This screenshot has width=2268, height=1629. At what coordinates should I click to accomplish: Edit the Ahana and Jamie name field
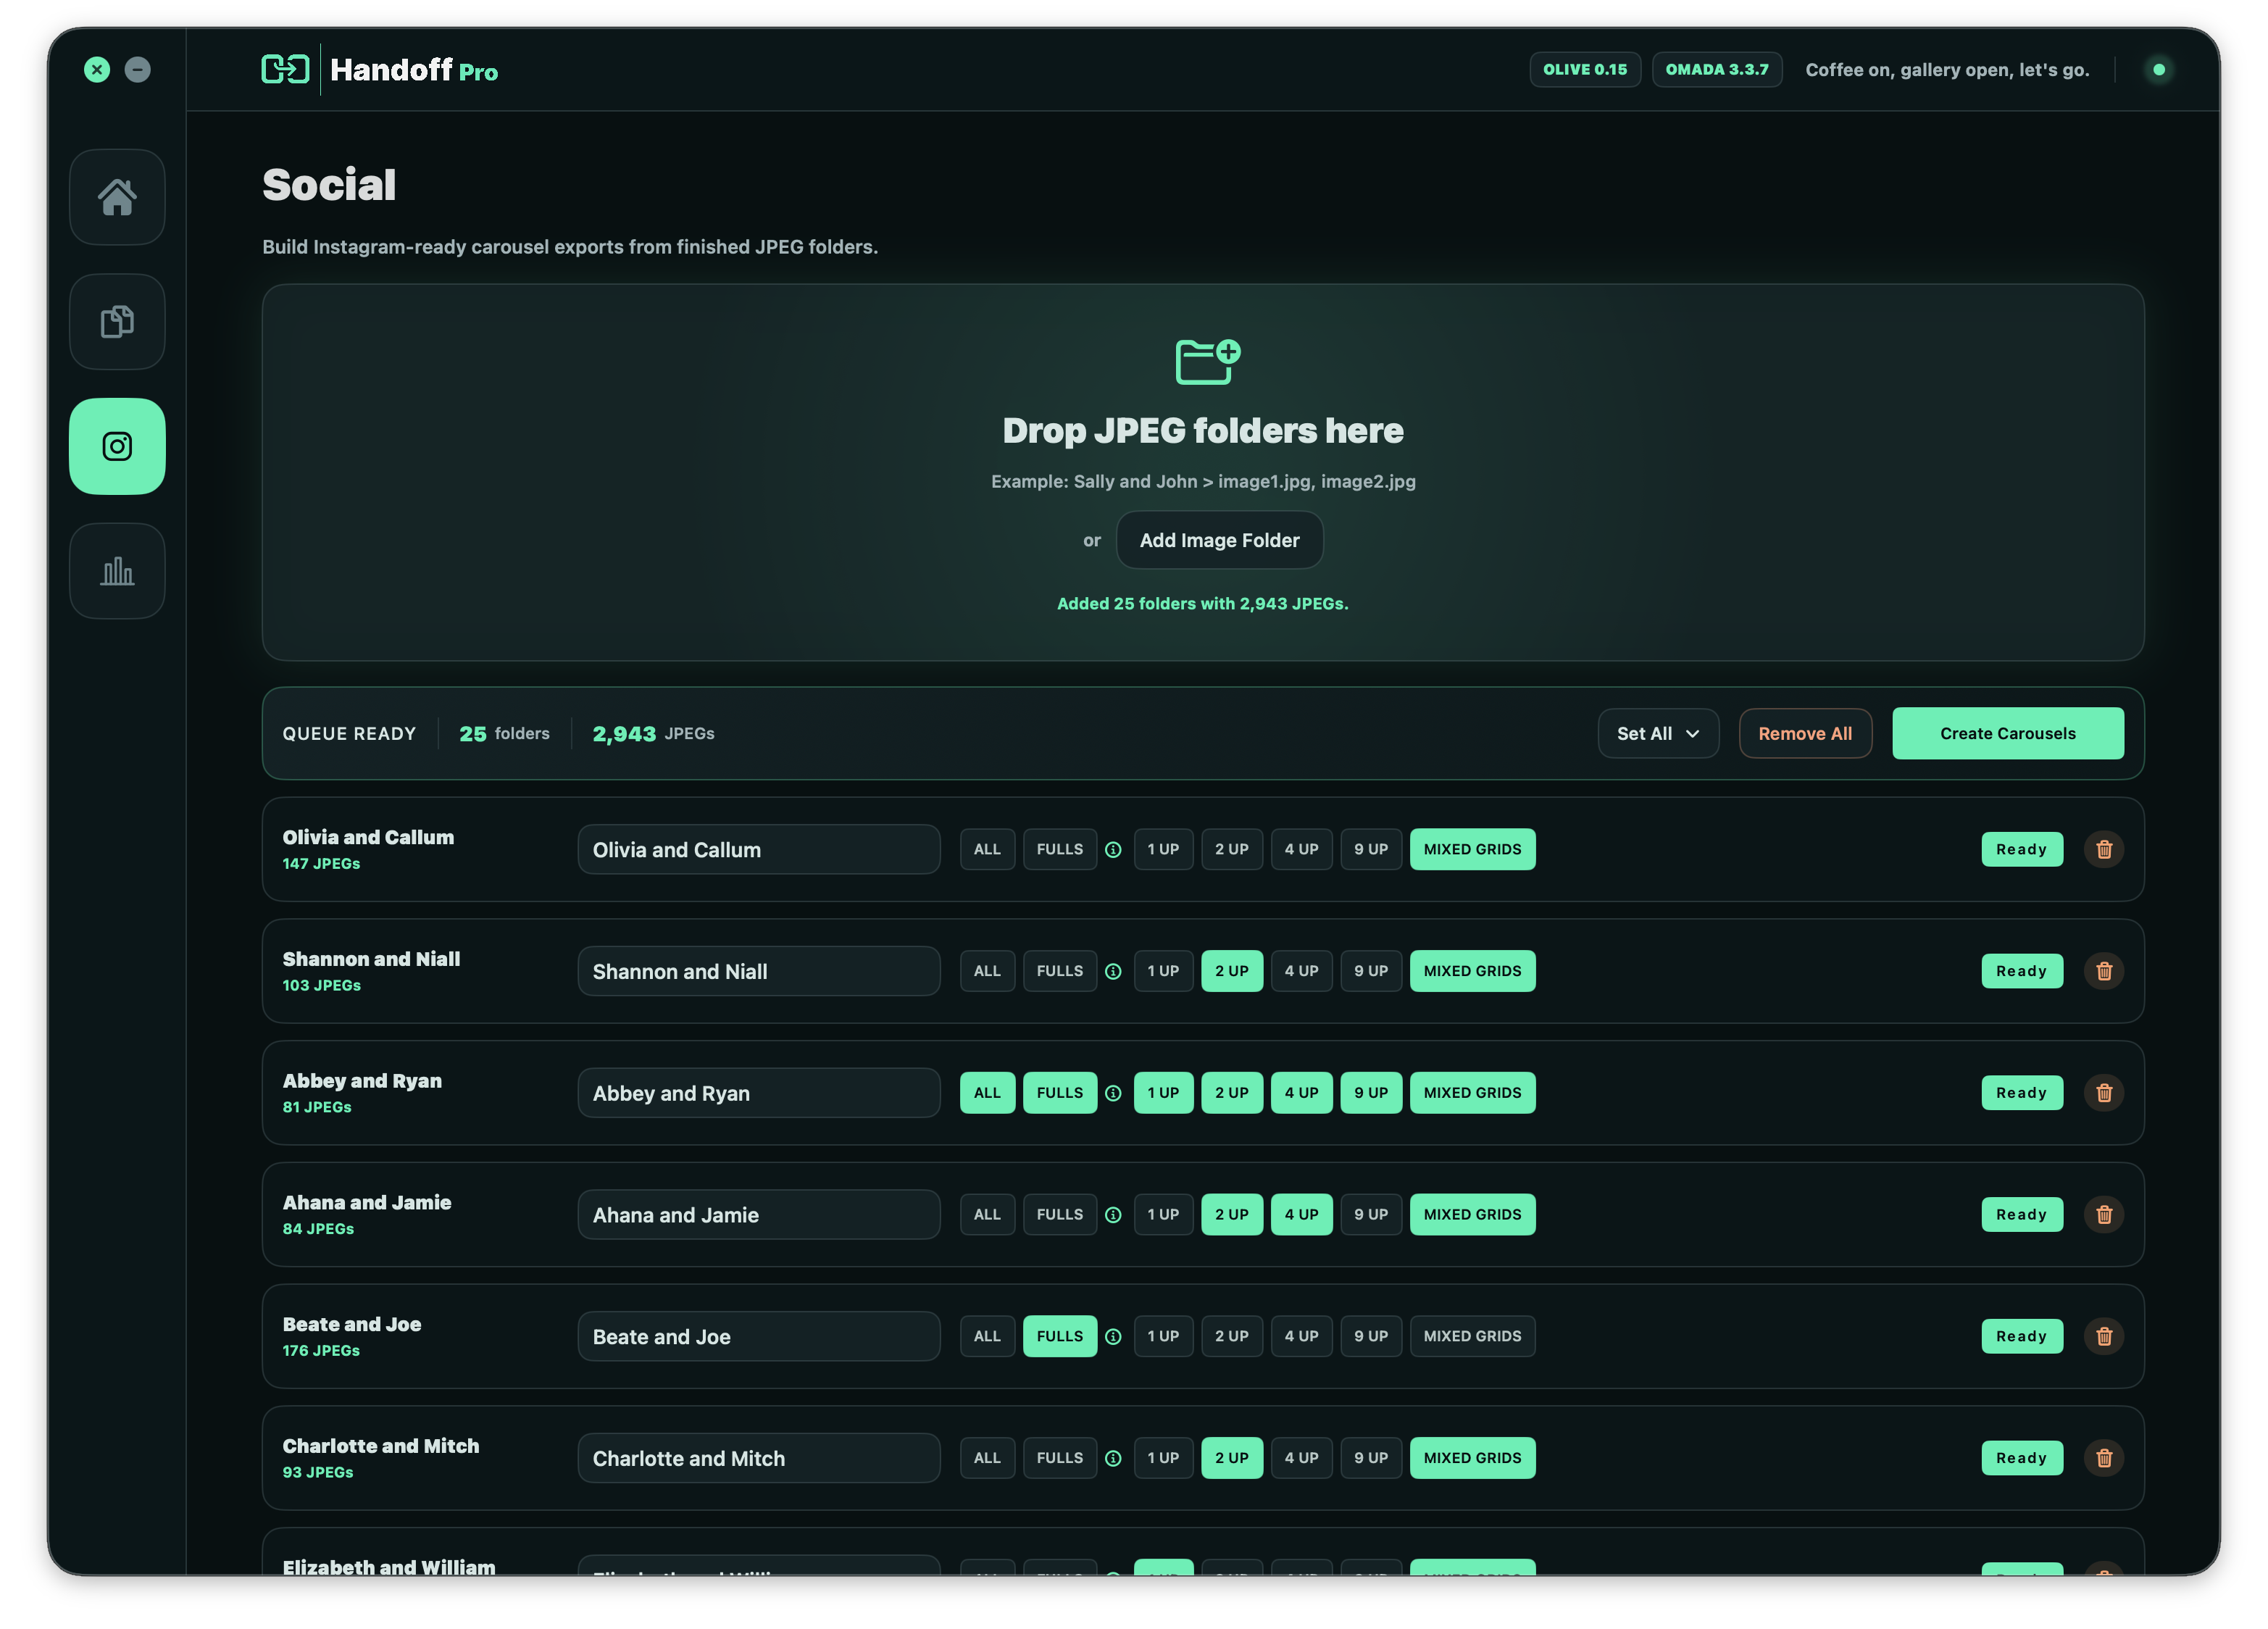(x=758, y=1214)
